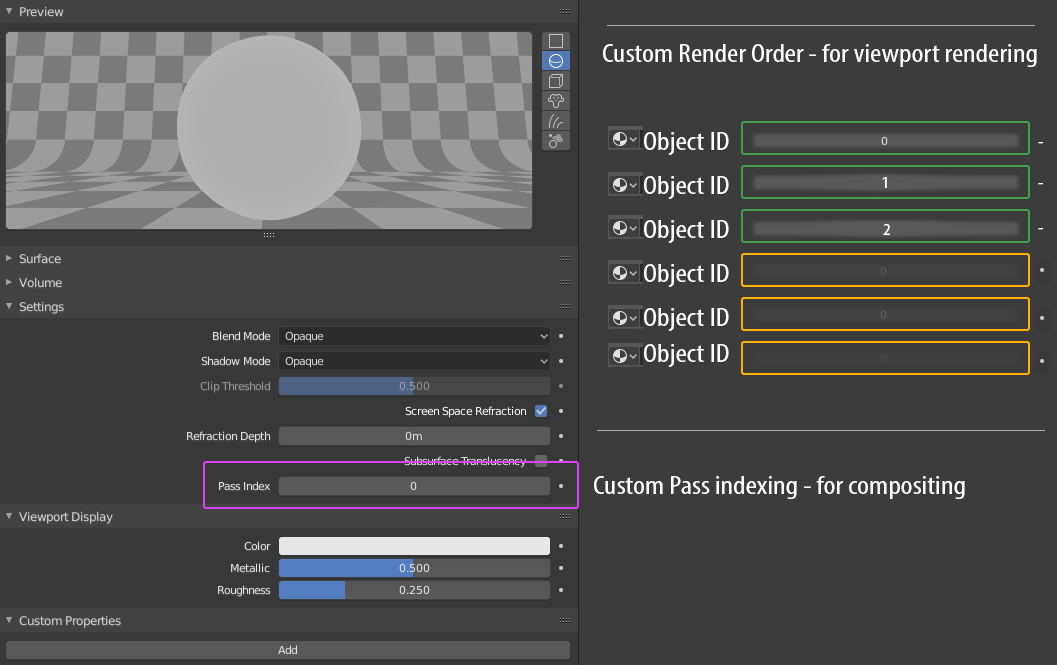Viewport: 1057px width, 665px height.
Task: Click the Custom Render Order heading text
Action: (x=819, y=53)
